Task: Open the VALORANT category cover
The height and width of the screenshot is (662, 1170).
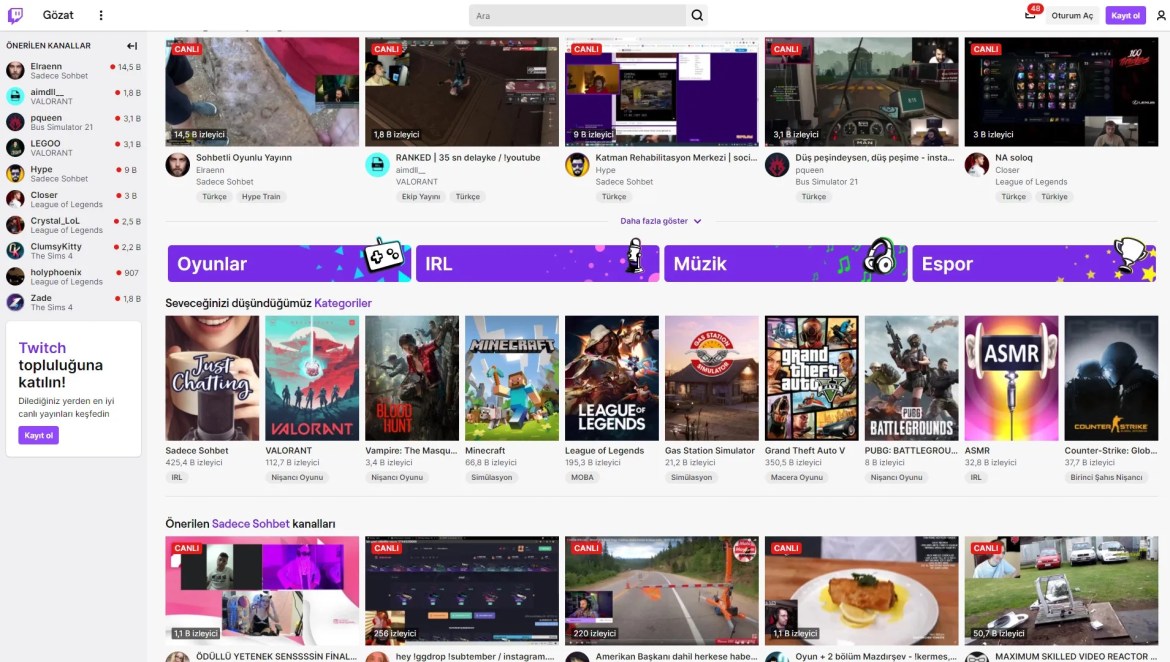Action: (312, 378)
